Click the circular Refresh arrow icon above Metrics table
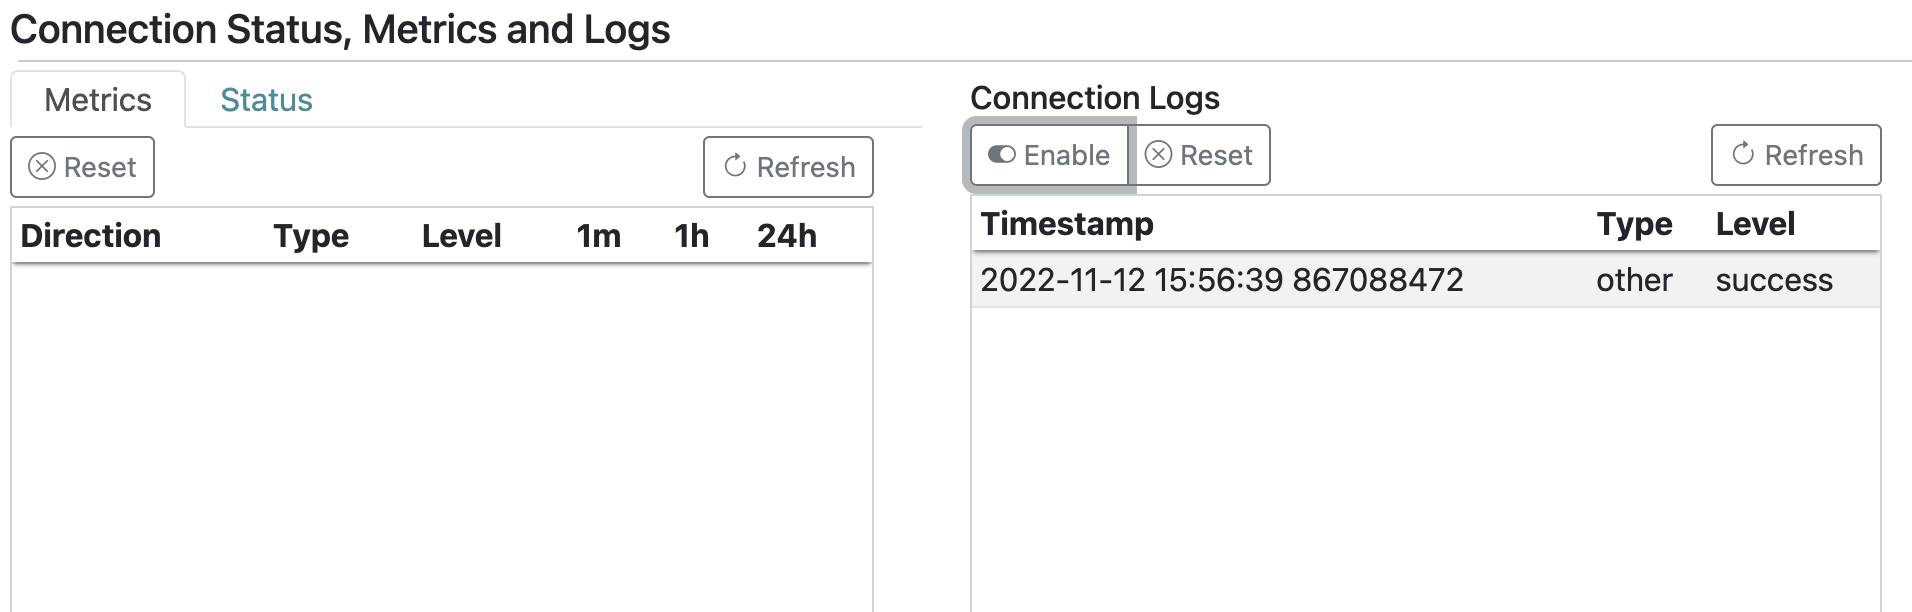1912x612 pixels. [734, 166]
